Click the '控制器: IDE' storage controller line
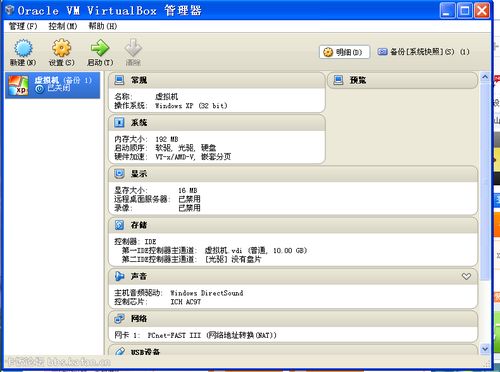 tap(135, 242)
